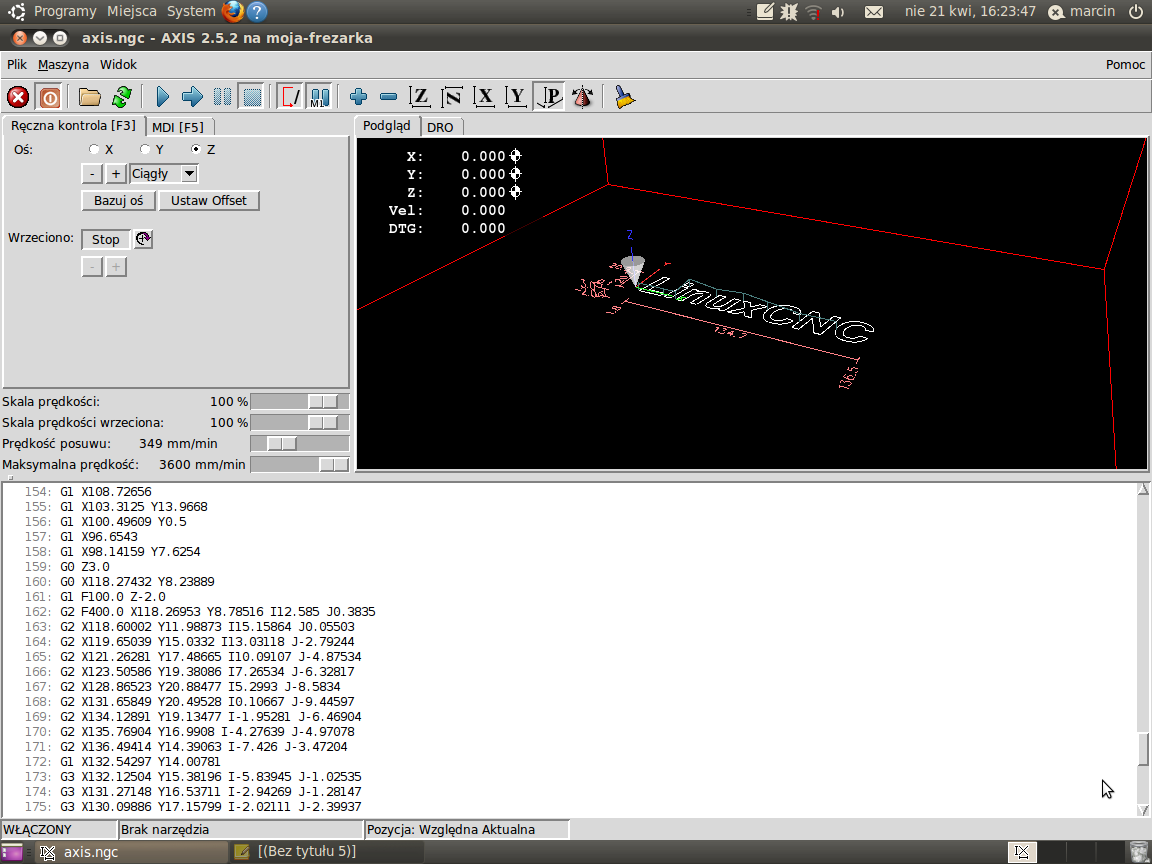Screen dimensions: 1152x864
Task: Switch to DRO tab
Action: (440, 127)
